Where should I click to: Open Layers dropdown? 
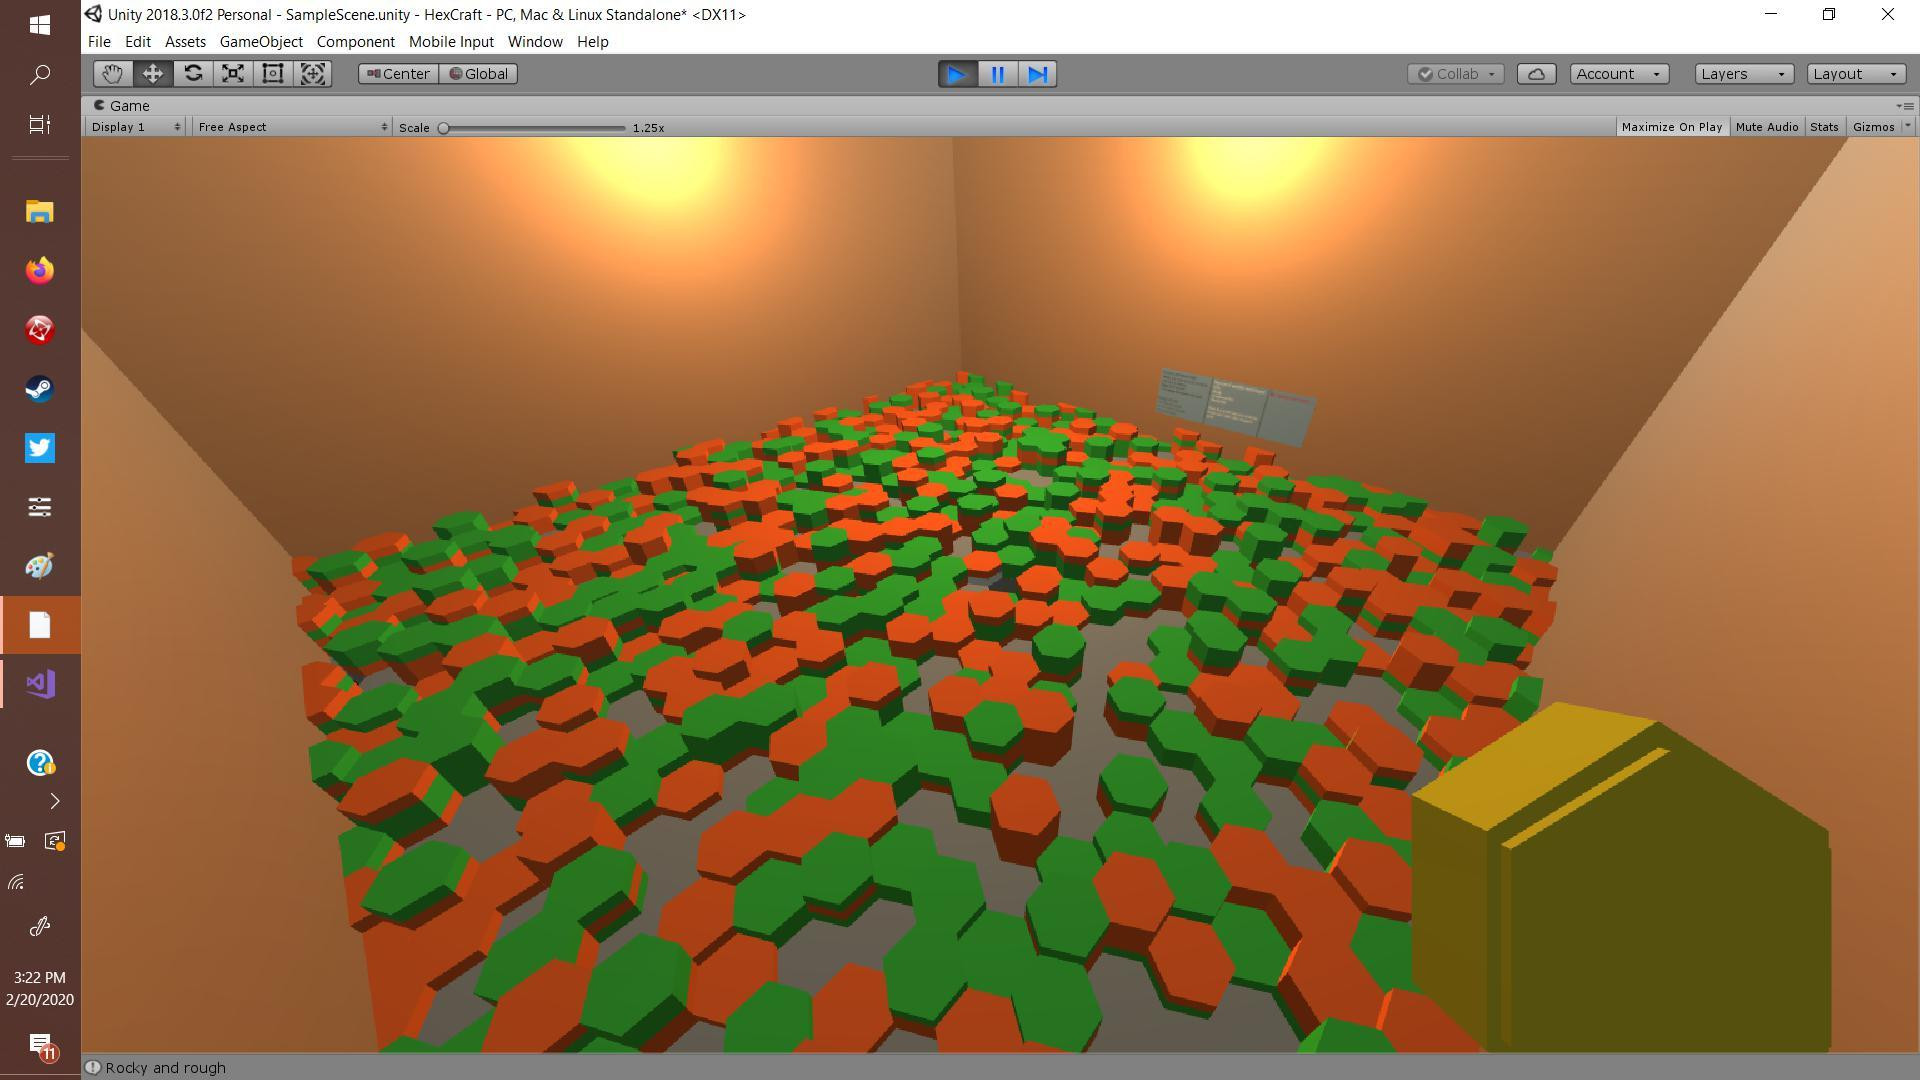tap(1744, 74)
